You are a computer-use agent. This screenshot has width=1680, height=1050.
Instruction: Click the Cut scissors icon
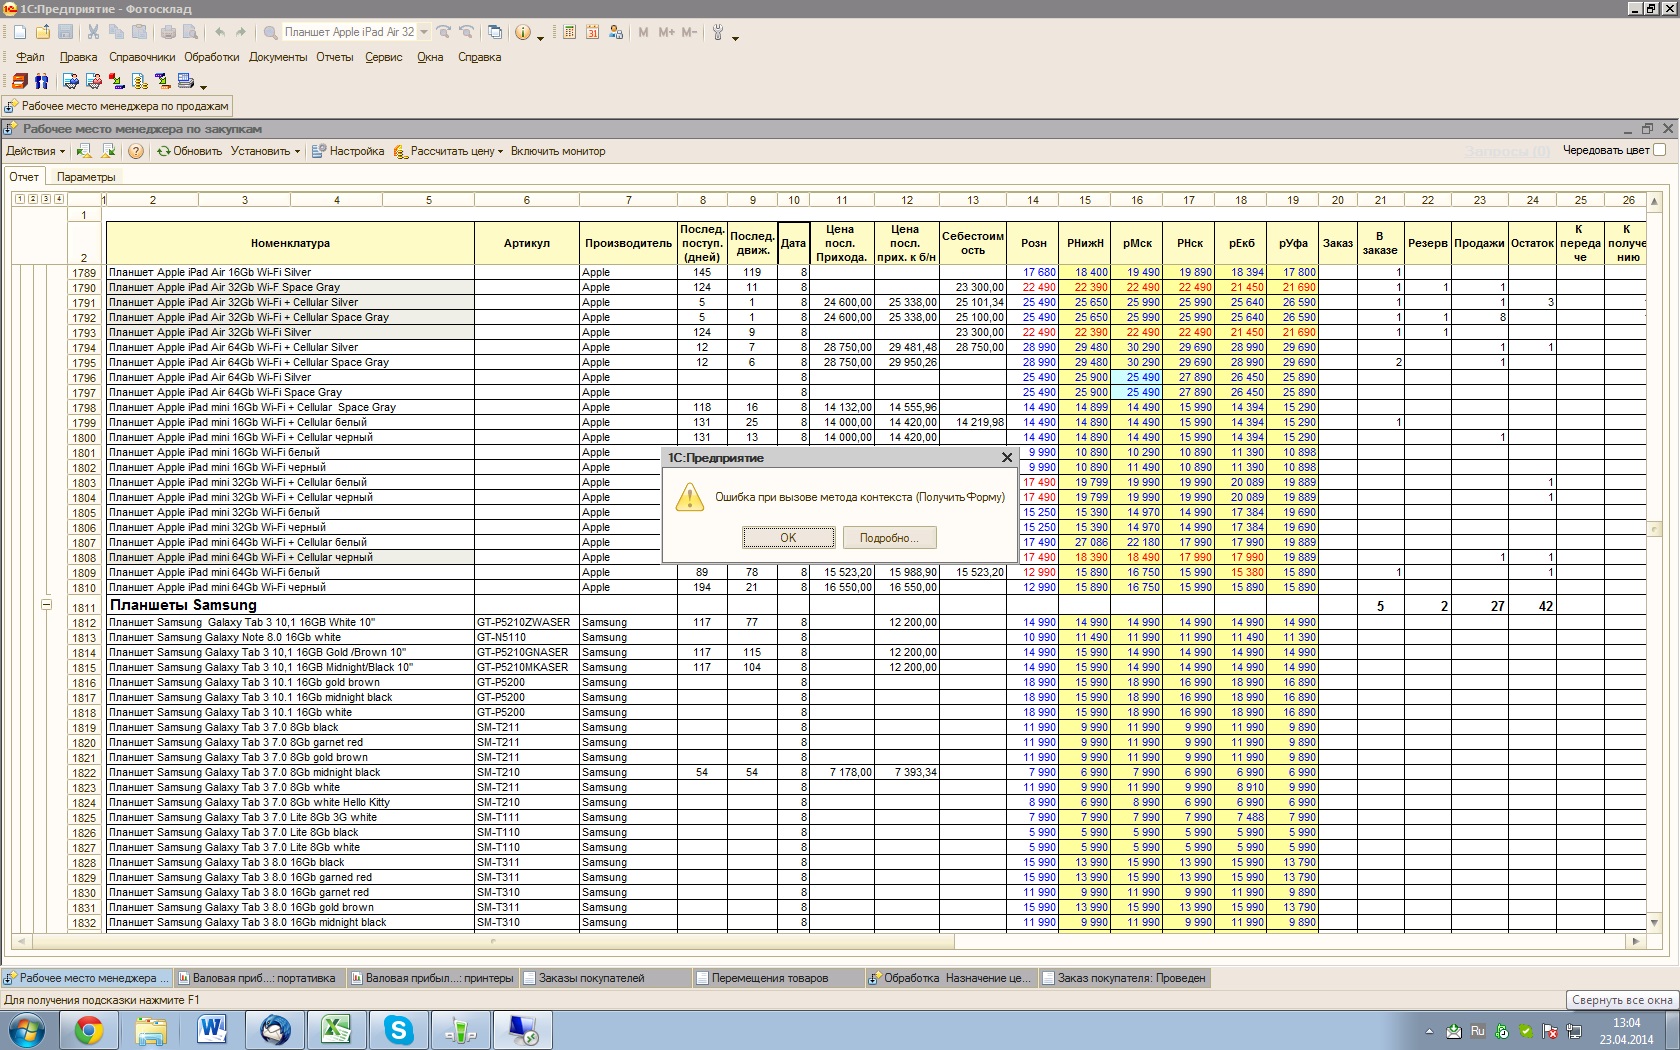point(93,32)
